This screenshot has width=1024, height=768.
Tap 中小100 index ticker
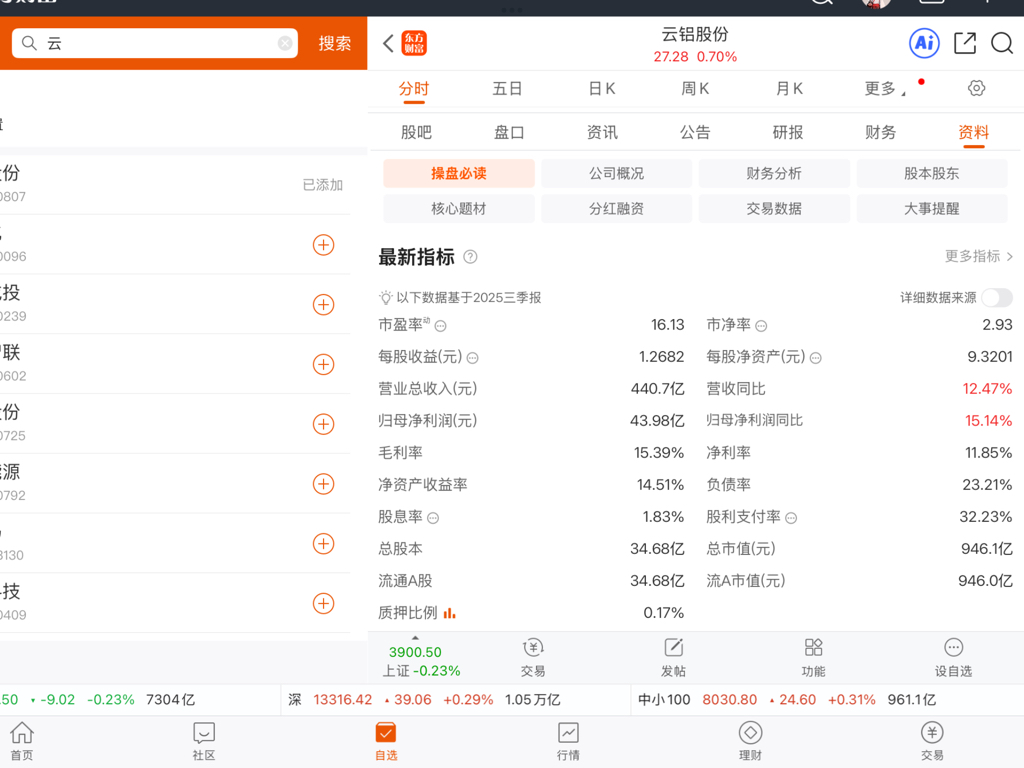click(x=787, y=699)
